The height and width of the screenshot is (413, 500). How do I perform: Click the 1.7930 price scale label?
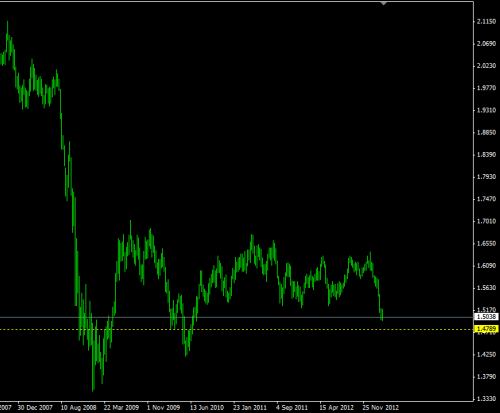486,177
